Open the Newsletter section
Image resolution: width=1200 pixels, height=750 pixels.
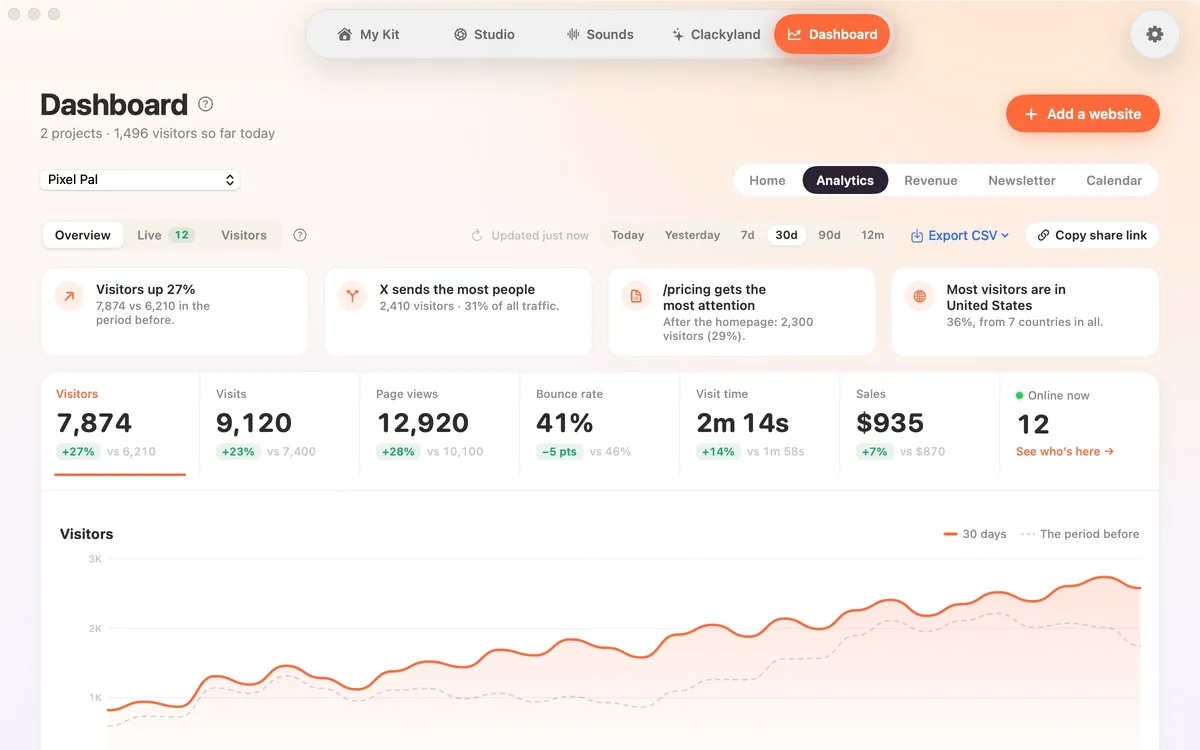(x=1022, y=180)
